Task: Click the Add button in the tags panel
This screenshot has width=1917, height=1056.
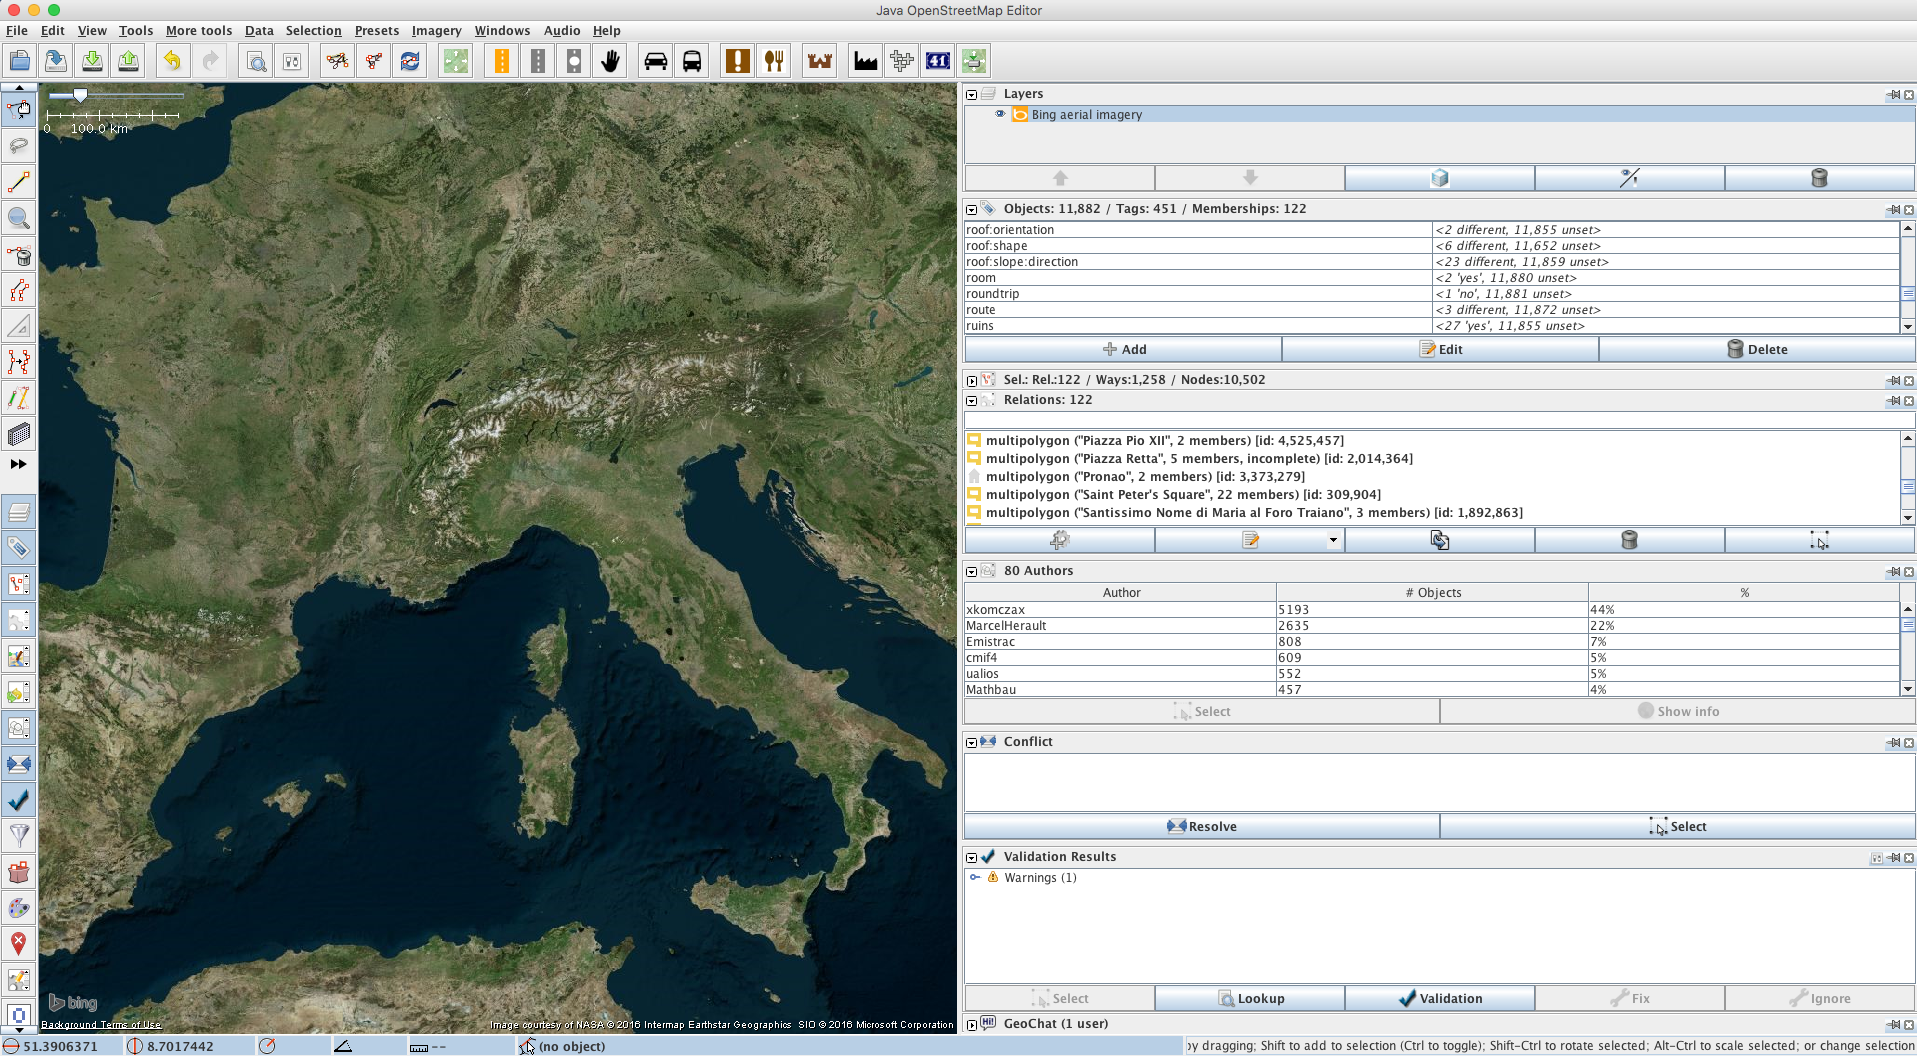Action: point(1123,349)
